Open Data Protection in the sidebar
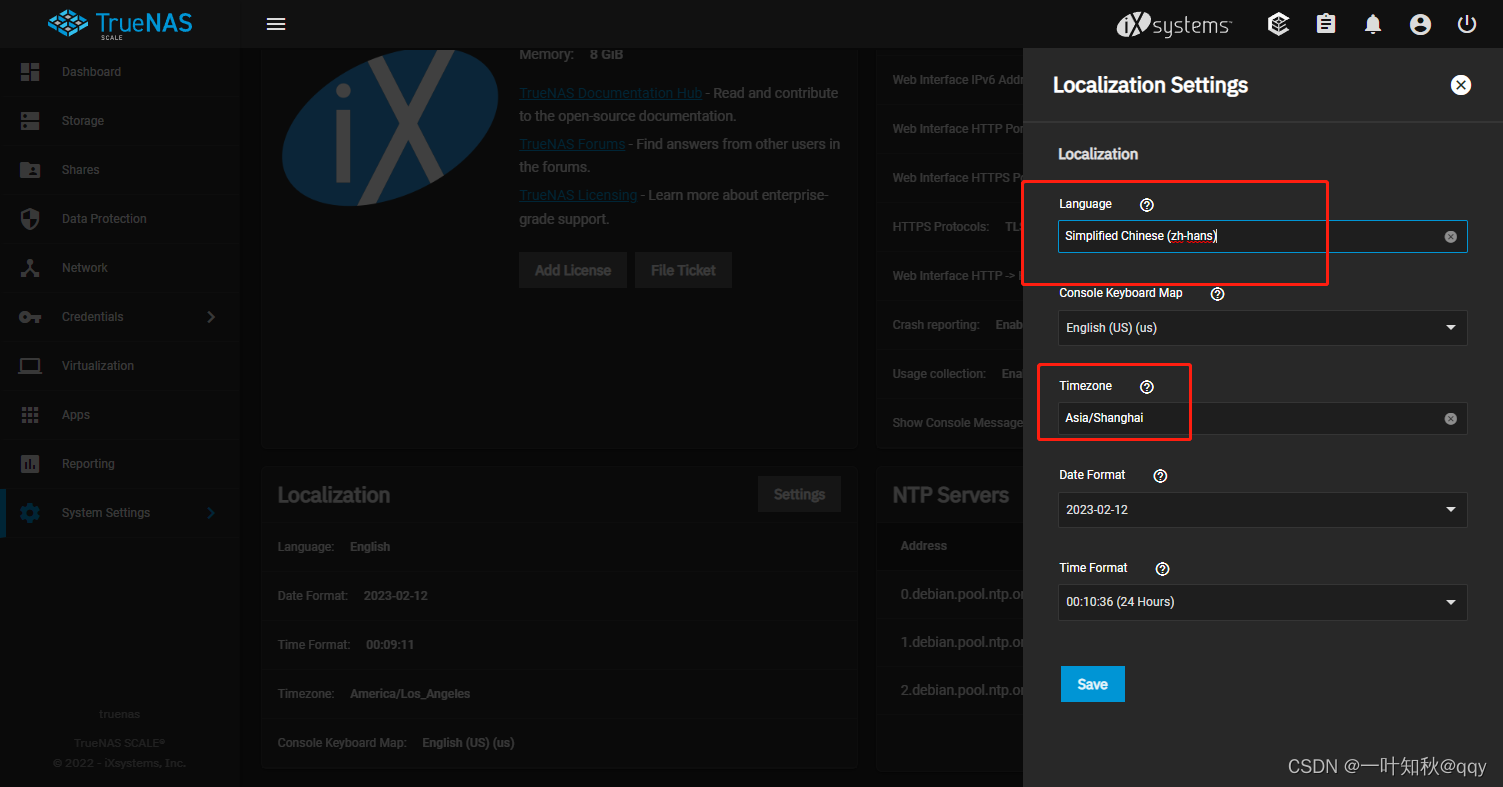 tap(120, 219)
